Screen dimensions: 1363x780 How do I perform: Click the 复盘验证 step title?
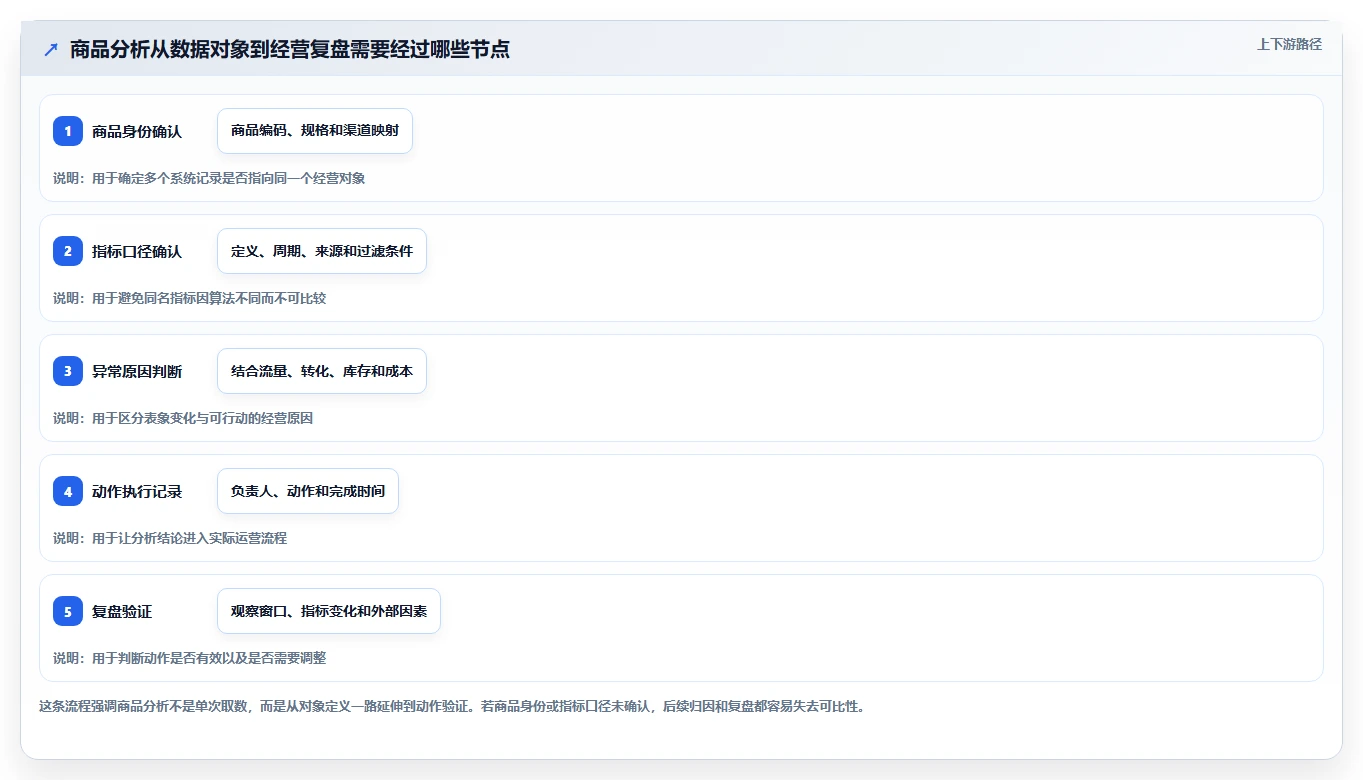(x=122, y=611)
